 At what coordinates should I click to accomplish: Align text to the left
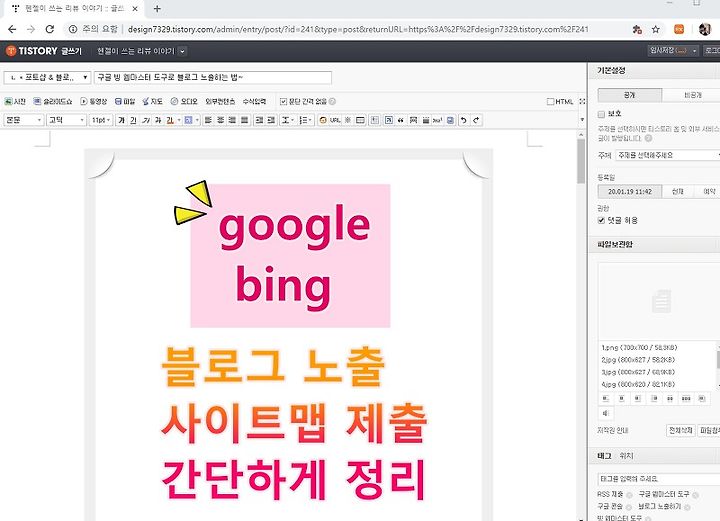pyautogui.click(x=208, y=120)
